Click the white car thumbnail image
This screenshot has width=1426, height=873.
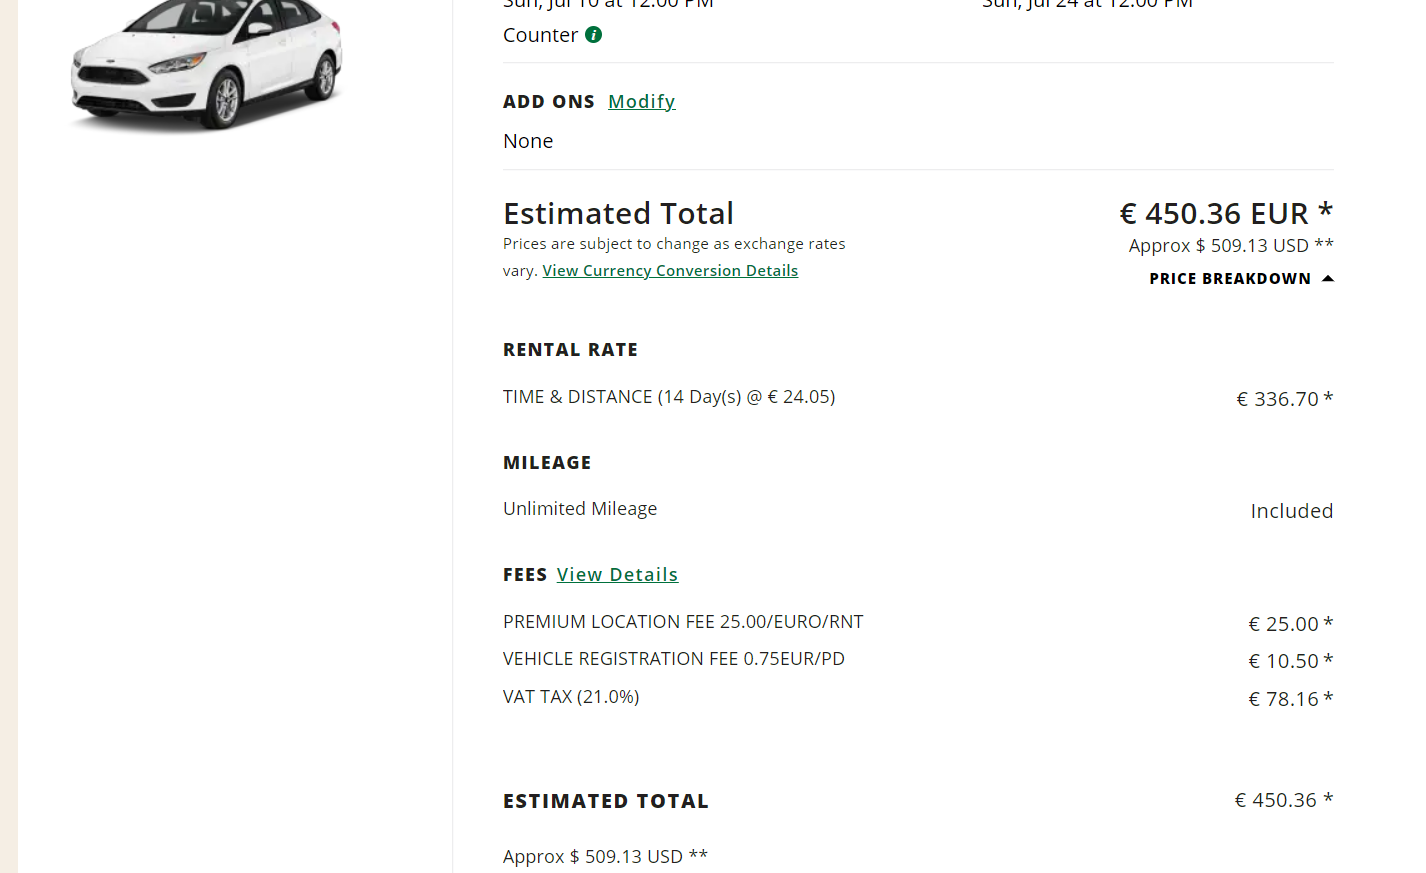click(x=207, y=64)
